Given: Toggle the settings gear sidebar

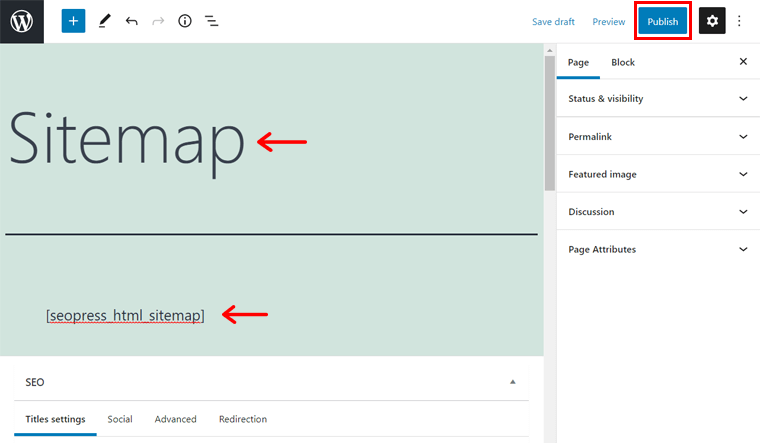Looking at the screenshot, I should 712,21.
